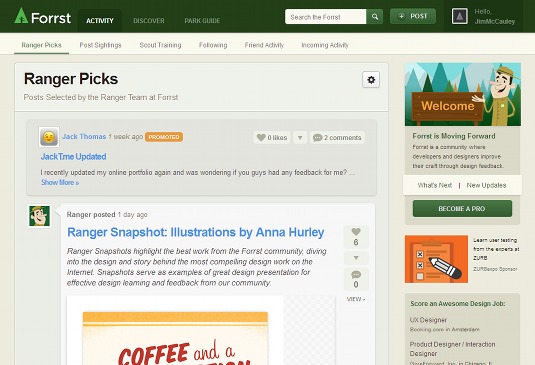Click the search magnifier button
The width and height of the screenshot is (535, 365).
(x=375, y=17)
